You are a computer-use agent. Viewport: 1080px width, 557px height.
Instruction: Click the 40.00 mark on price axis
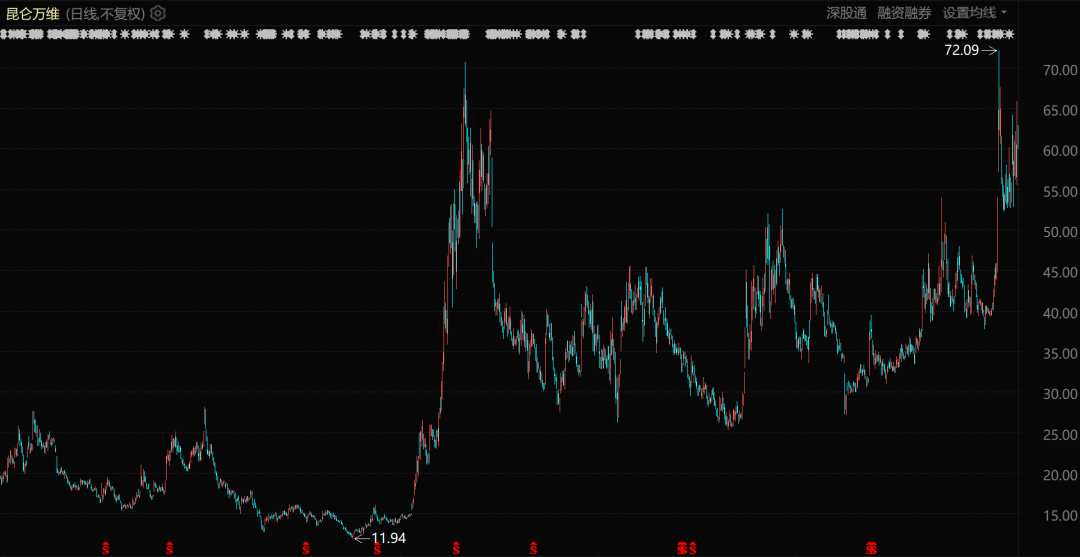1058,313
